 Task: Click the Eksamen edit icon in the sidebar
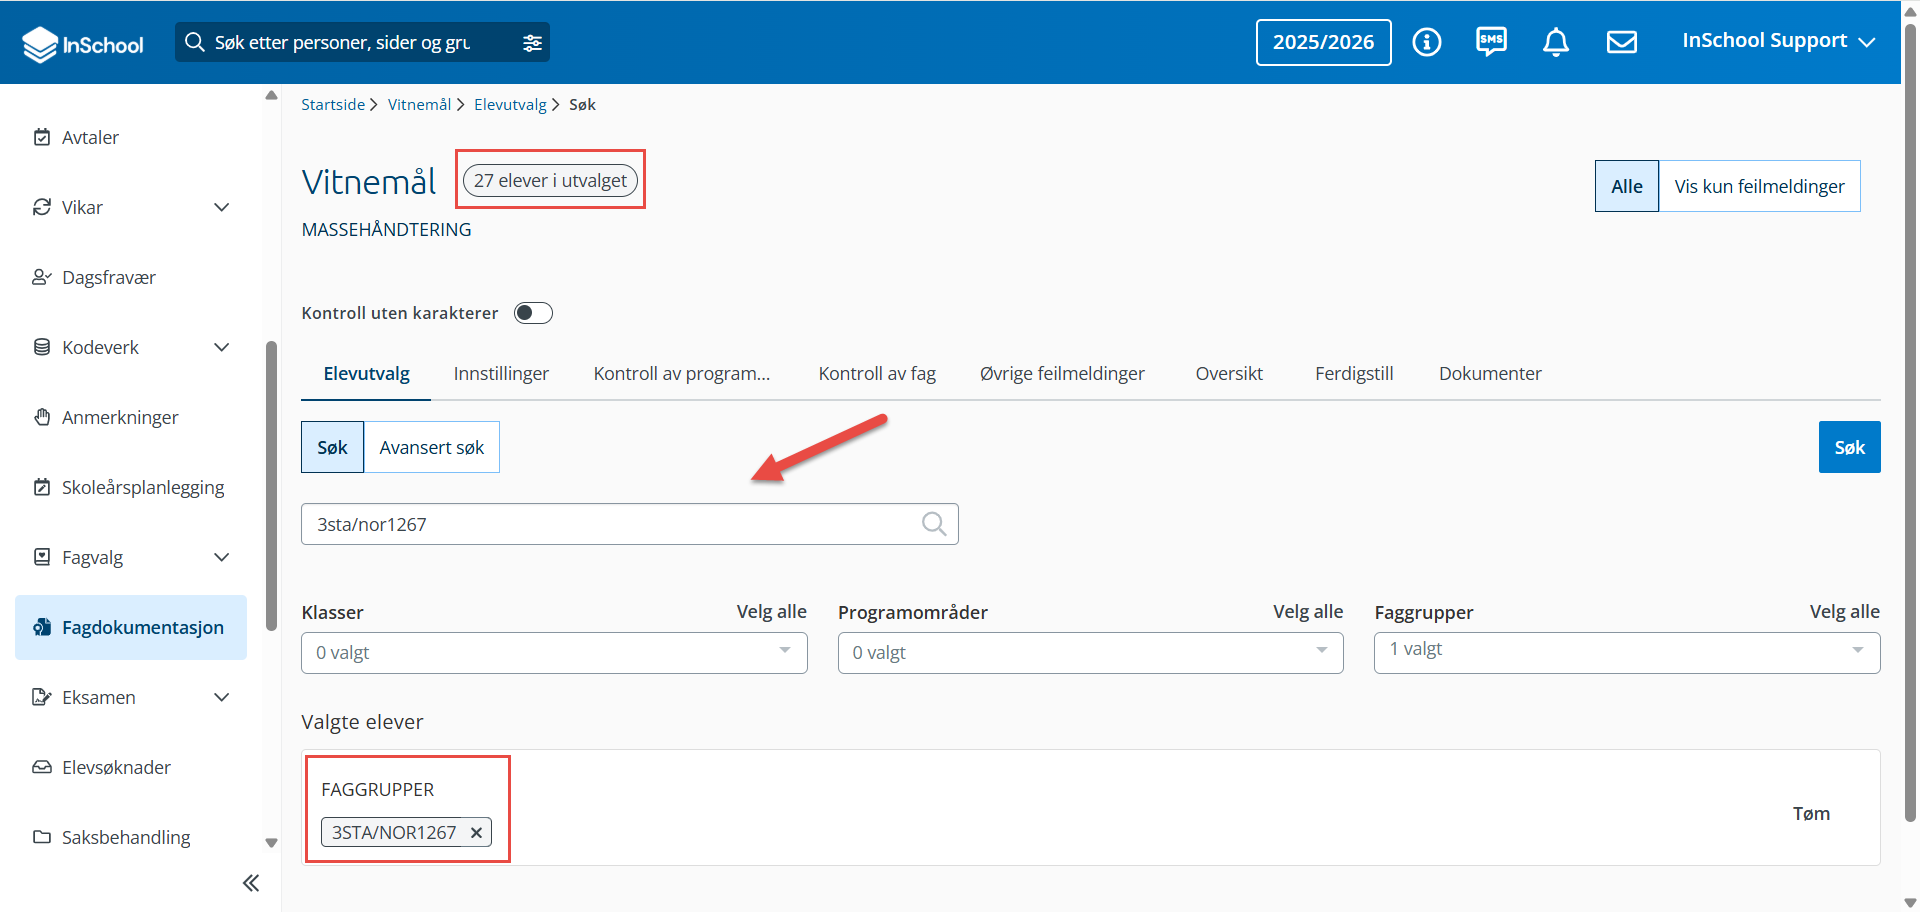tap(42, 697)
